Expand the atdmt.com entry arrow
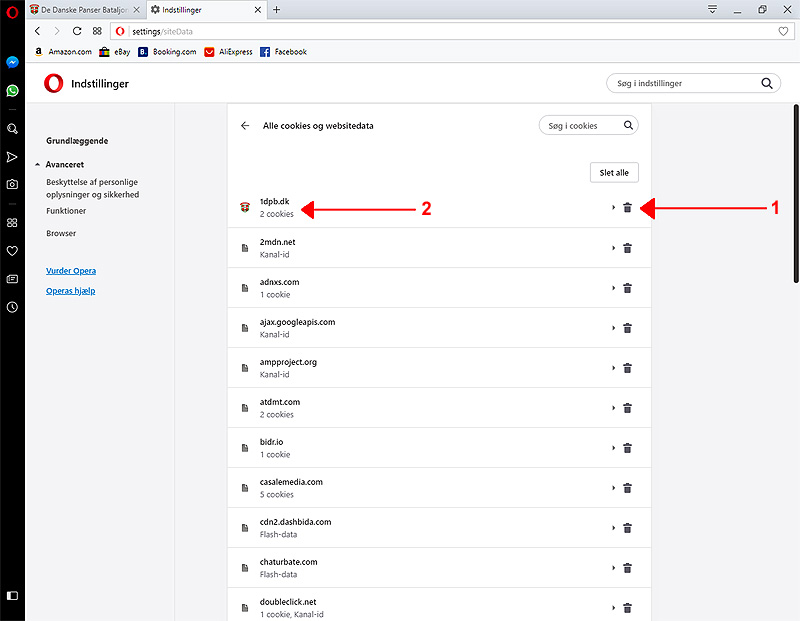The image size is (800, 621). click(613, 408)
